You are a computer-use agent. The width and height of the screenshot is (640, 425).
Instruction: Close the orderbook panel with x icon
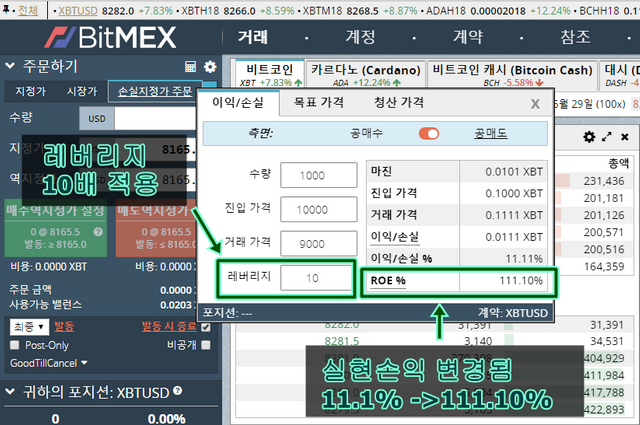[624, 137]
